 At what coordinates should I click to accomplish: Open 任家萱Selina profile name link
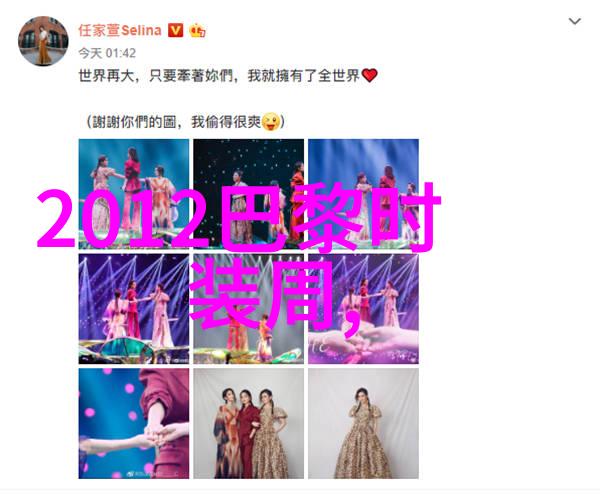120,30
